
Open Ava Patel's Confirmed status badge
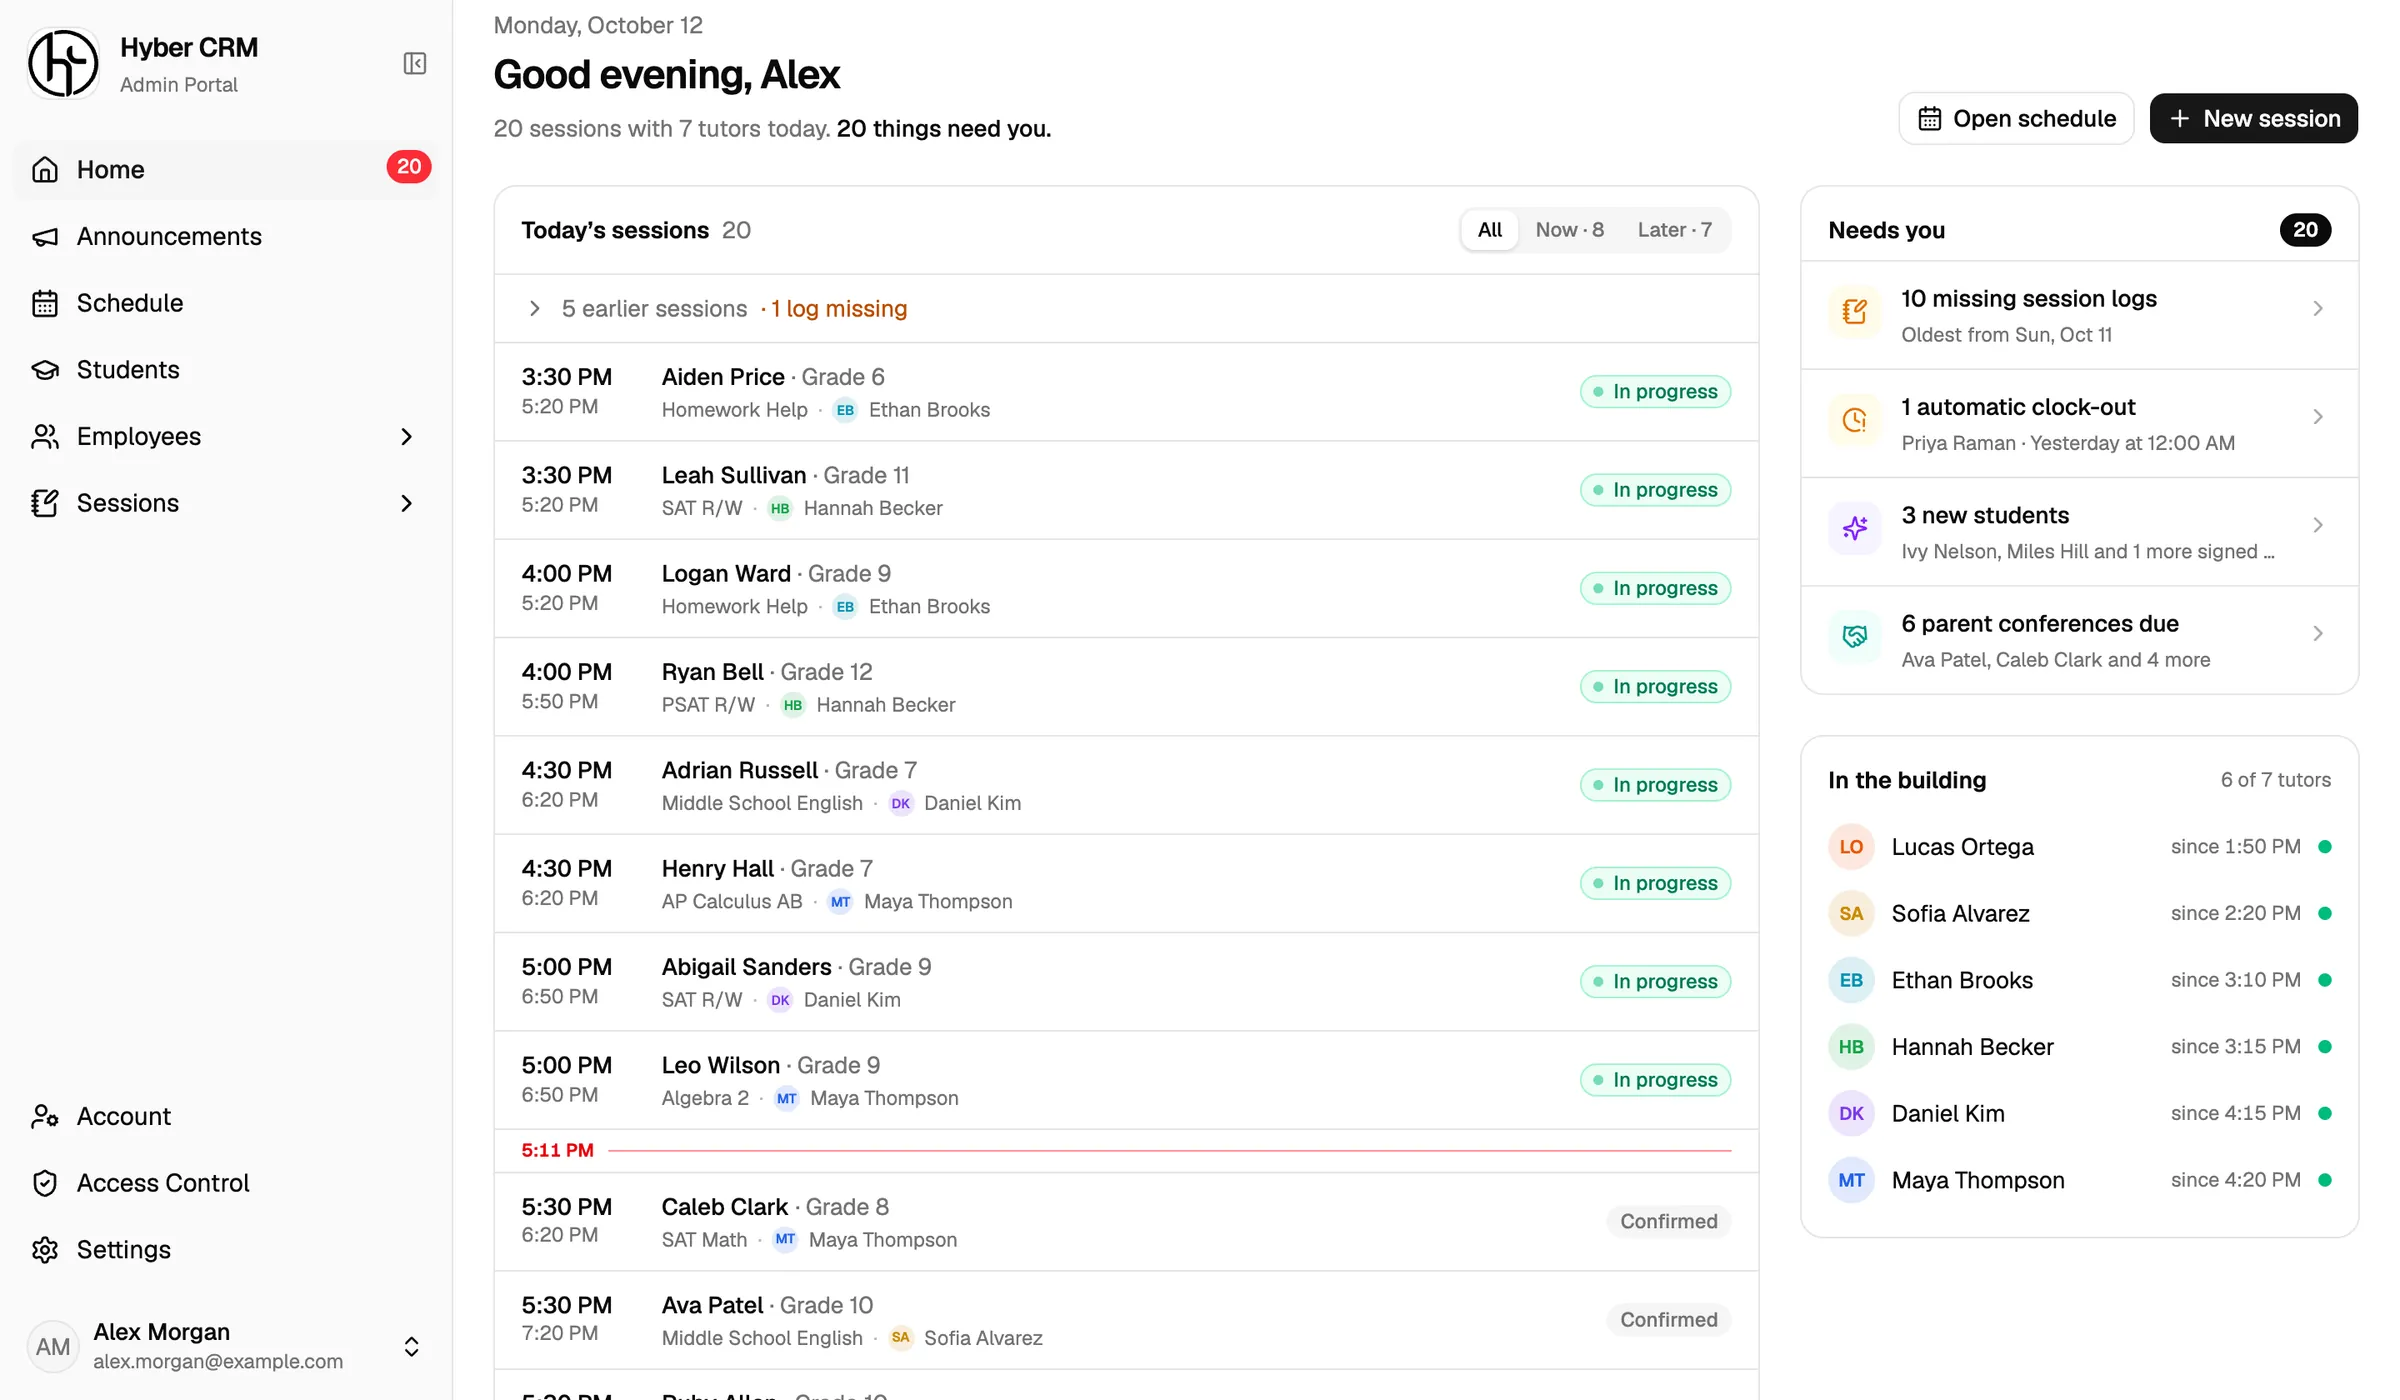coord(1668,1320)
